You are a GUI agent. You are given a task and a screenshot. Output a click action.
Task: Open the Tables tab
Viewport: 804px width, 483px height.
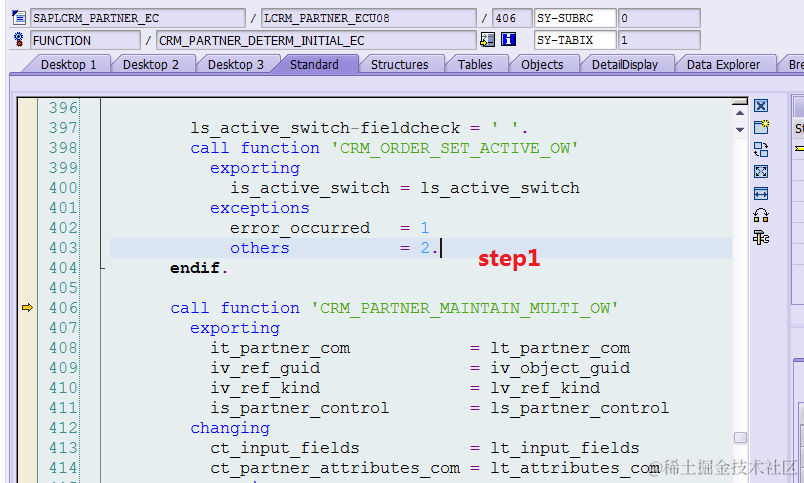pos(475,65)
